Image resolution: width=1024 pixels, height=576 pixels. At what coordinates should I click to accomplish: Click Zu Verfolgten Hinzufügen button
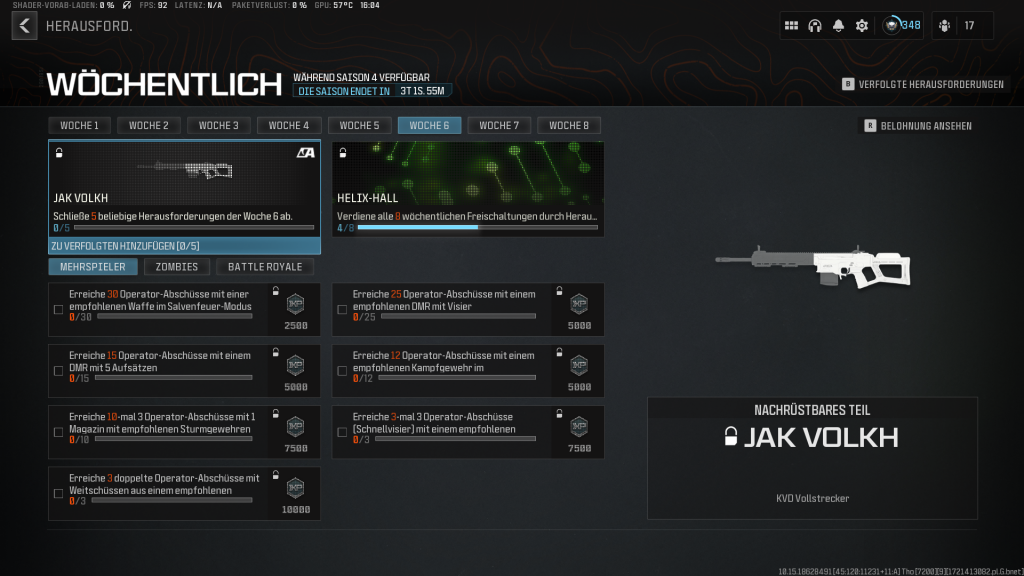(x=184, y=246)
